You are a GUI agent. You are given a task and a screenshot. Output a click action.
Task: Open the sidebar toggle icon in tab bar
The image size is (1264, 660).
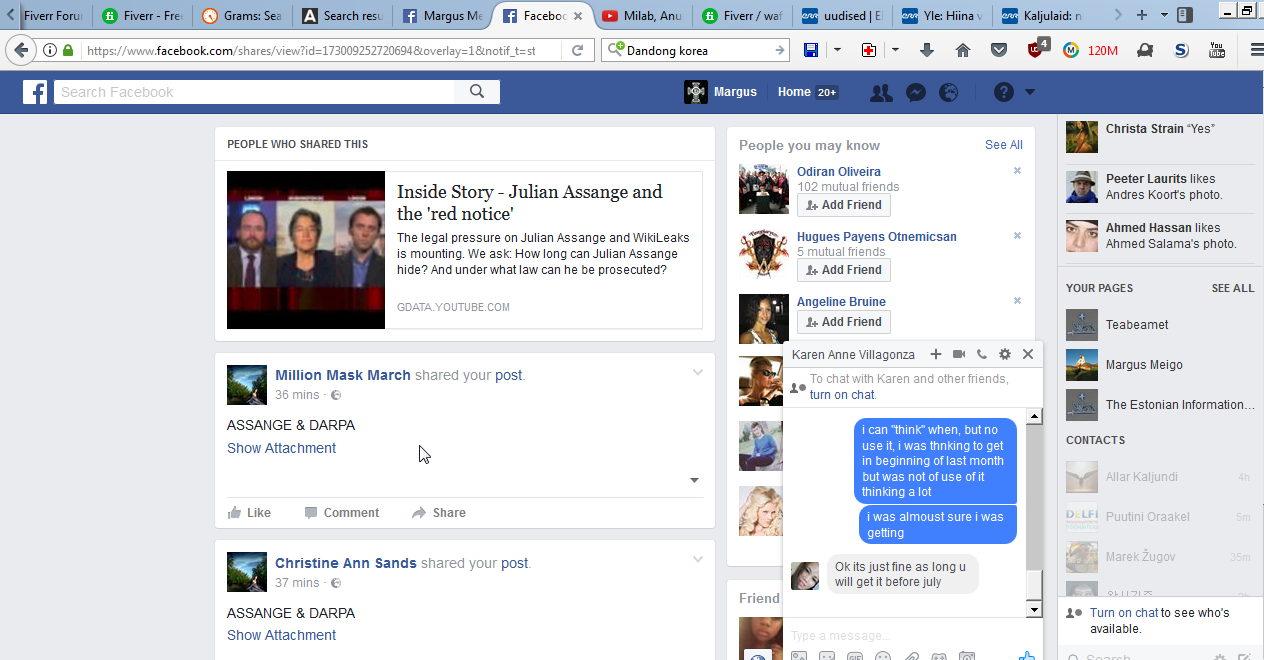[x=1185, y=15]
